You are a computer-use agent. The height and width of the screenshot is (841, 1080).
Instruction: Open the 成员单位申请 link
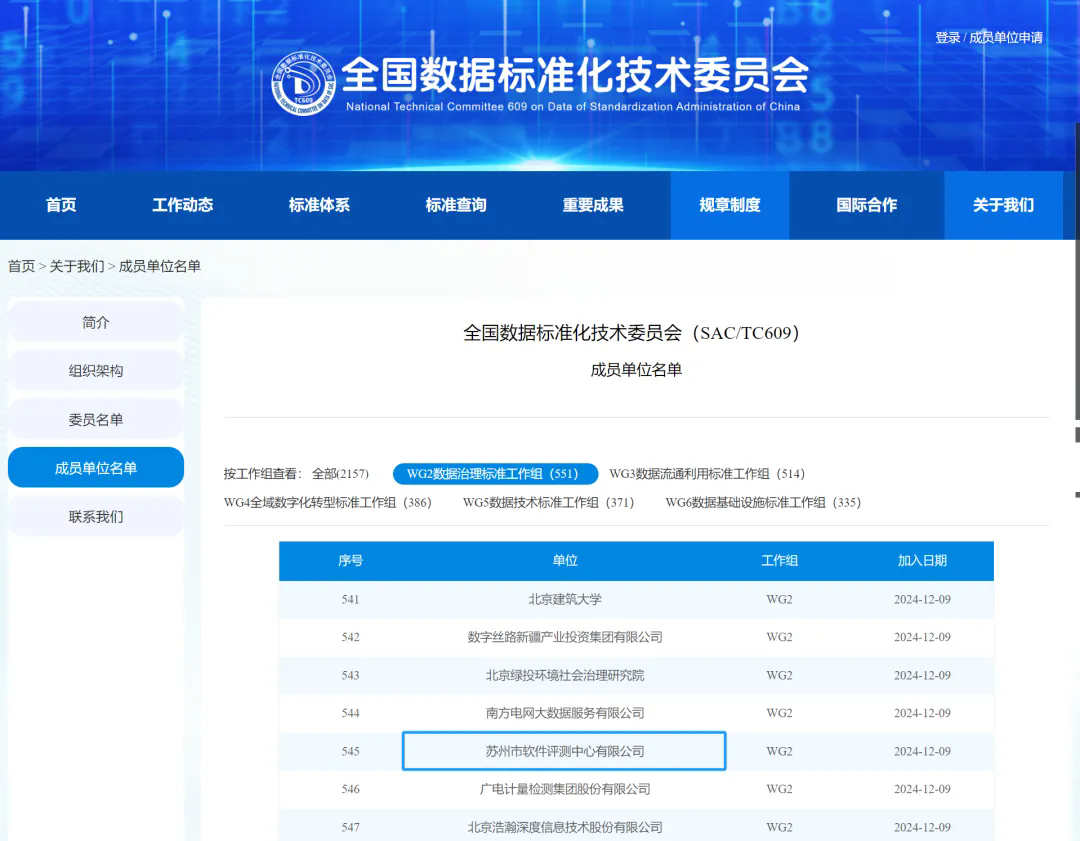click(x=1006, y=38)
